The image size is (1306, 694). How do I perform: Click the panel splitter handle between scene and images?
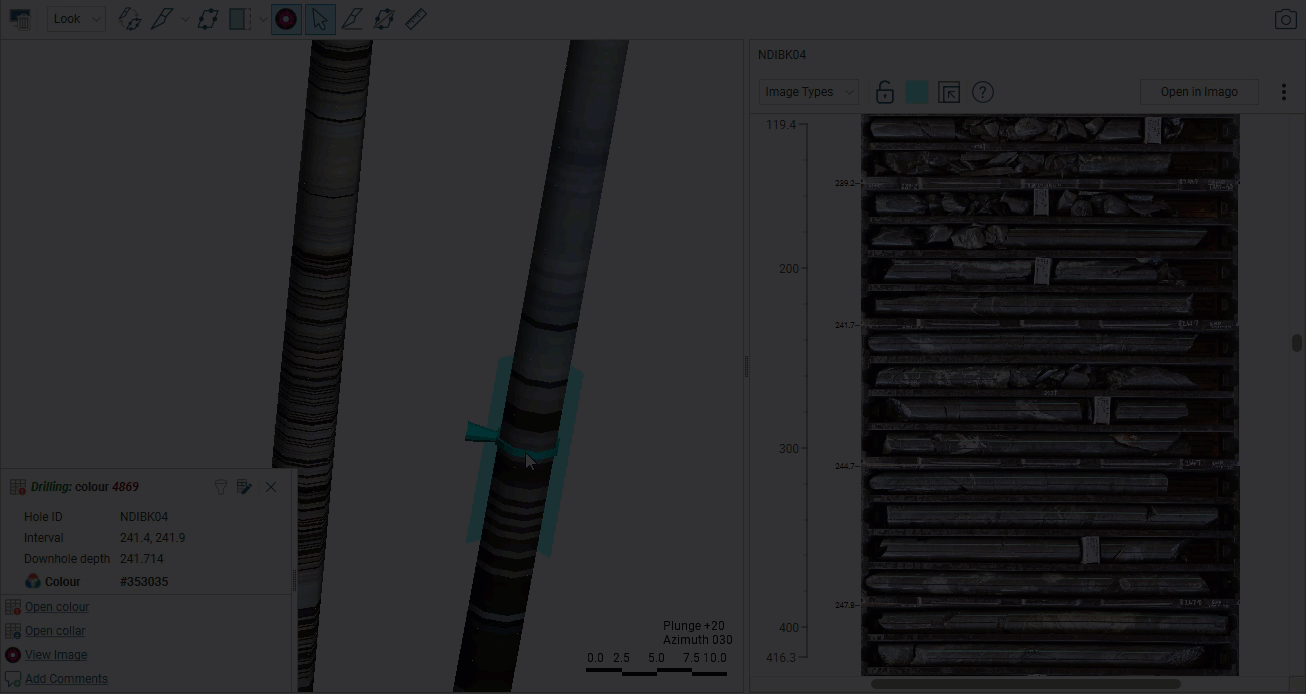[x=746, y=367]
